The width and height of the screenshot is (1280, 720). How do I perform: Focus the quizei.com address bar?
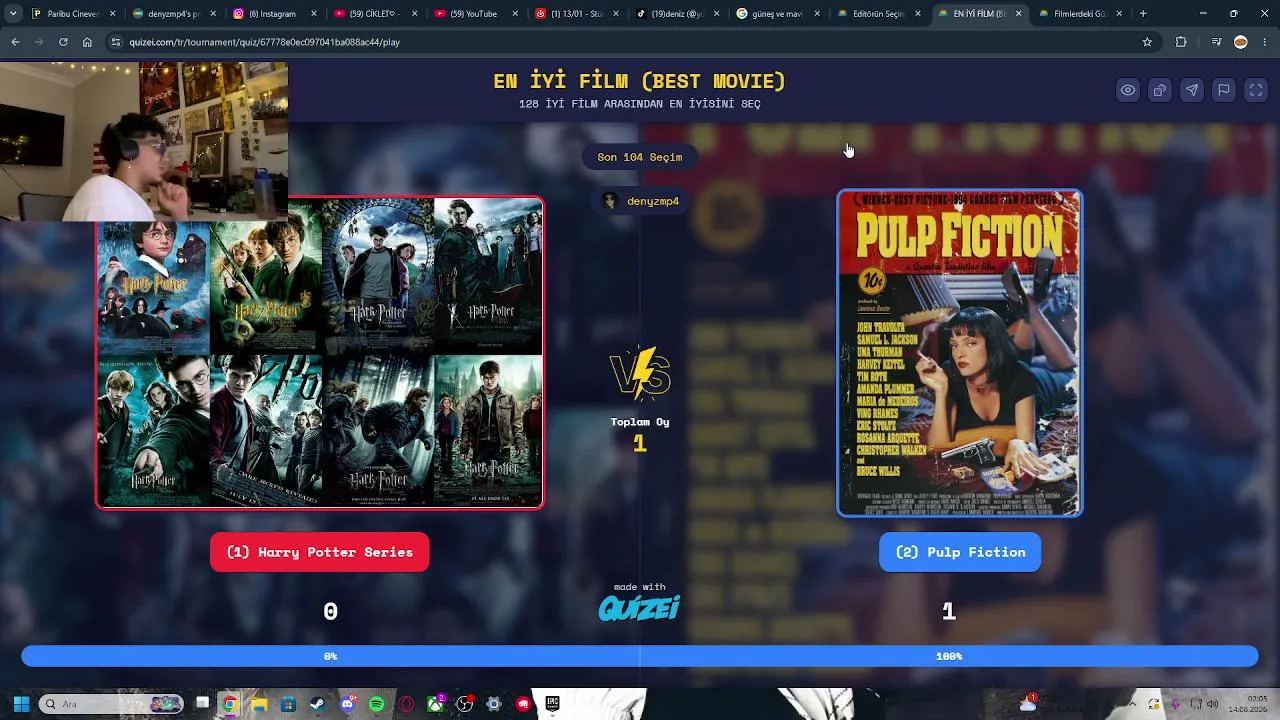pyautogui.click(x=630, y=42)
